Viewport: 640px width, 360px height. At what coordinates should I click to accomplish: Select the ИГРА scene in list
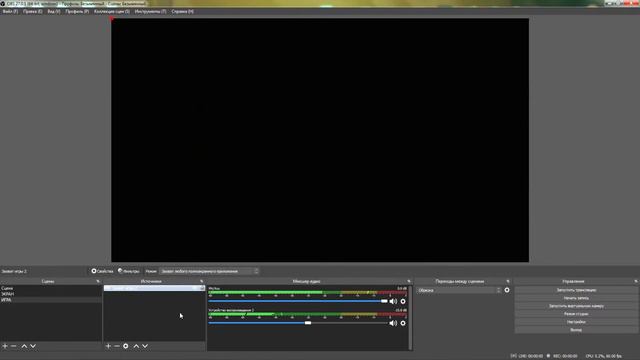point(51,300)
